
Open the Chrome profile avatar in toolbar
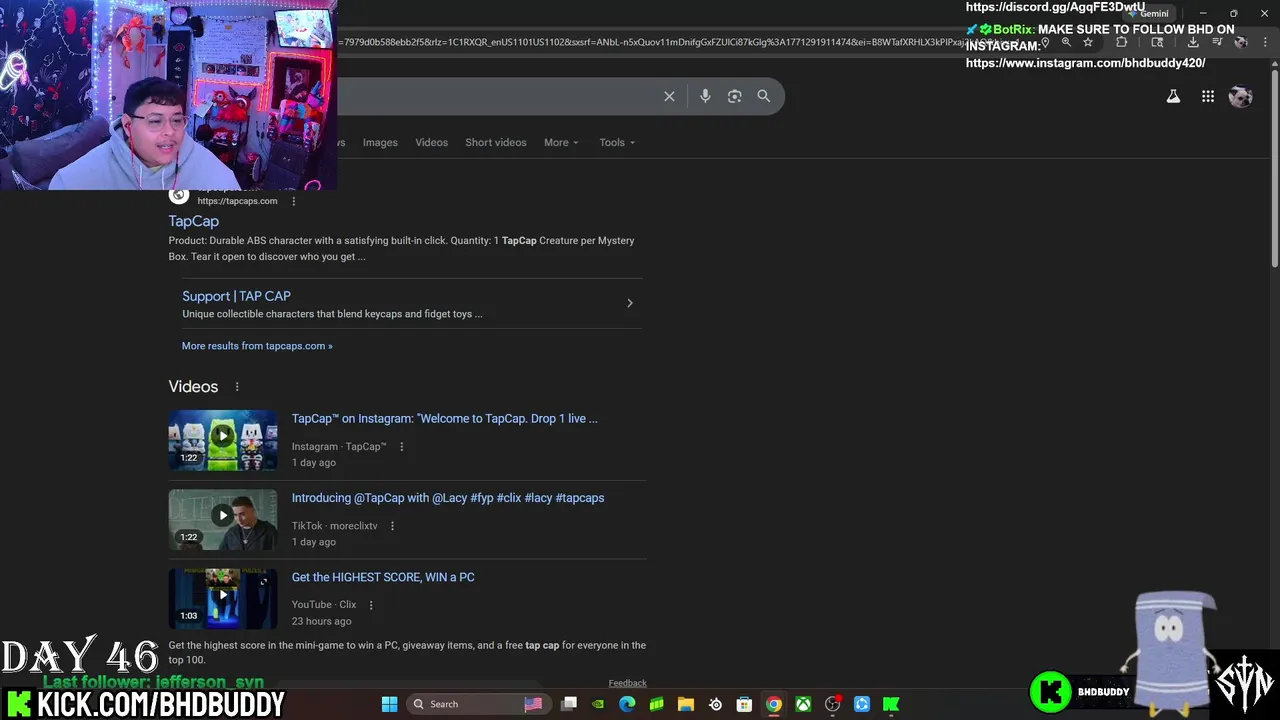1241,42
